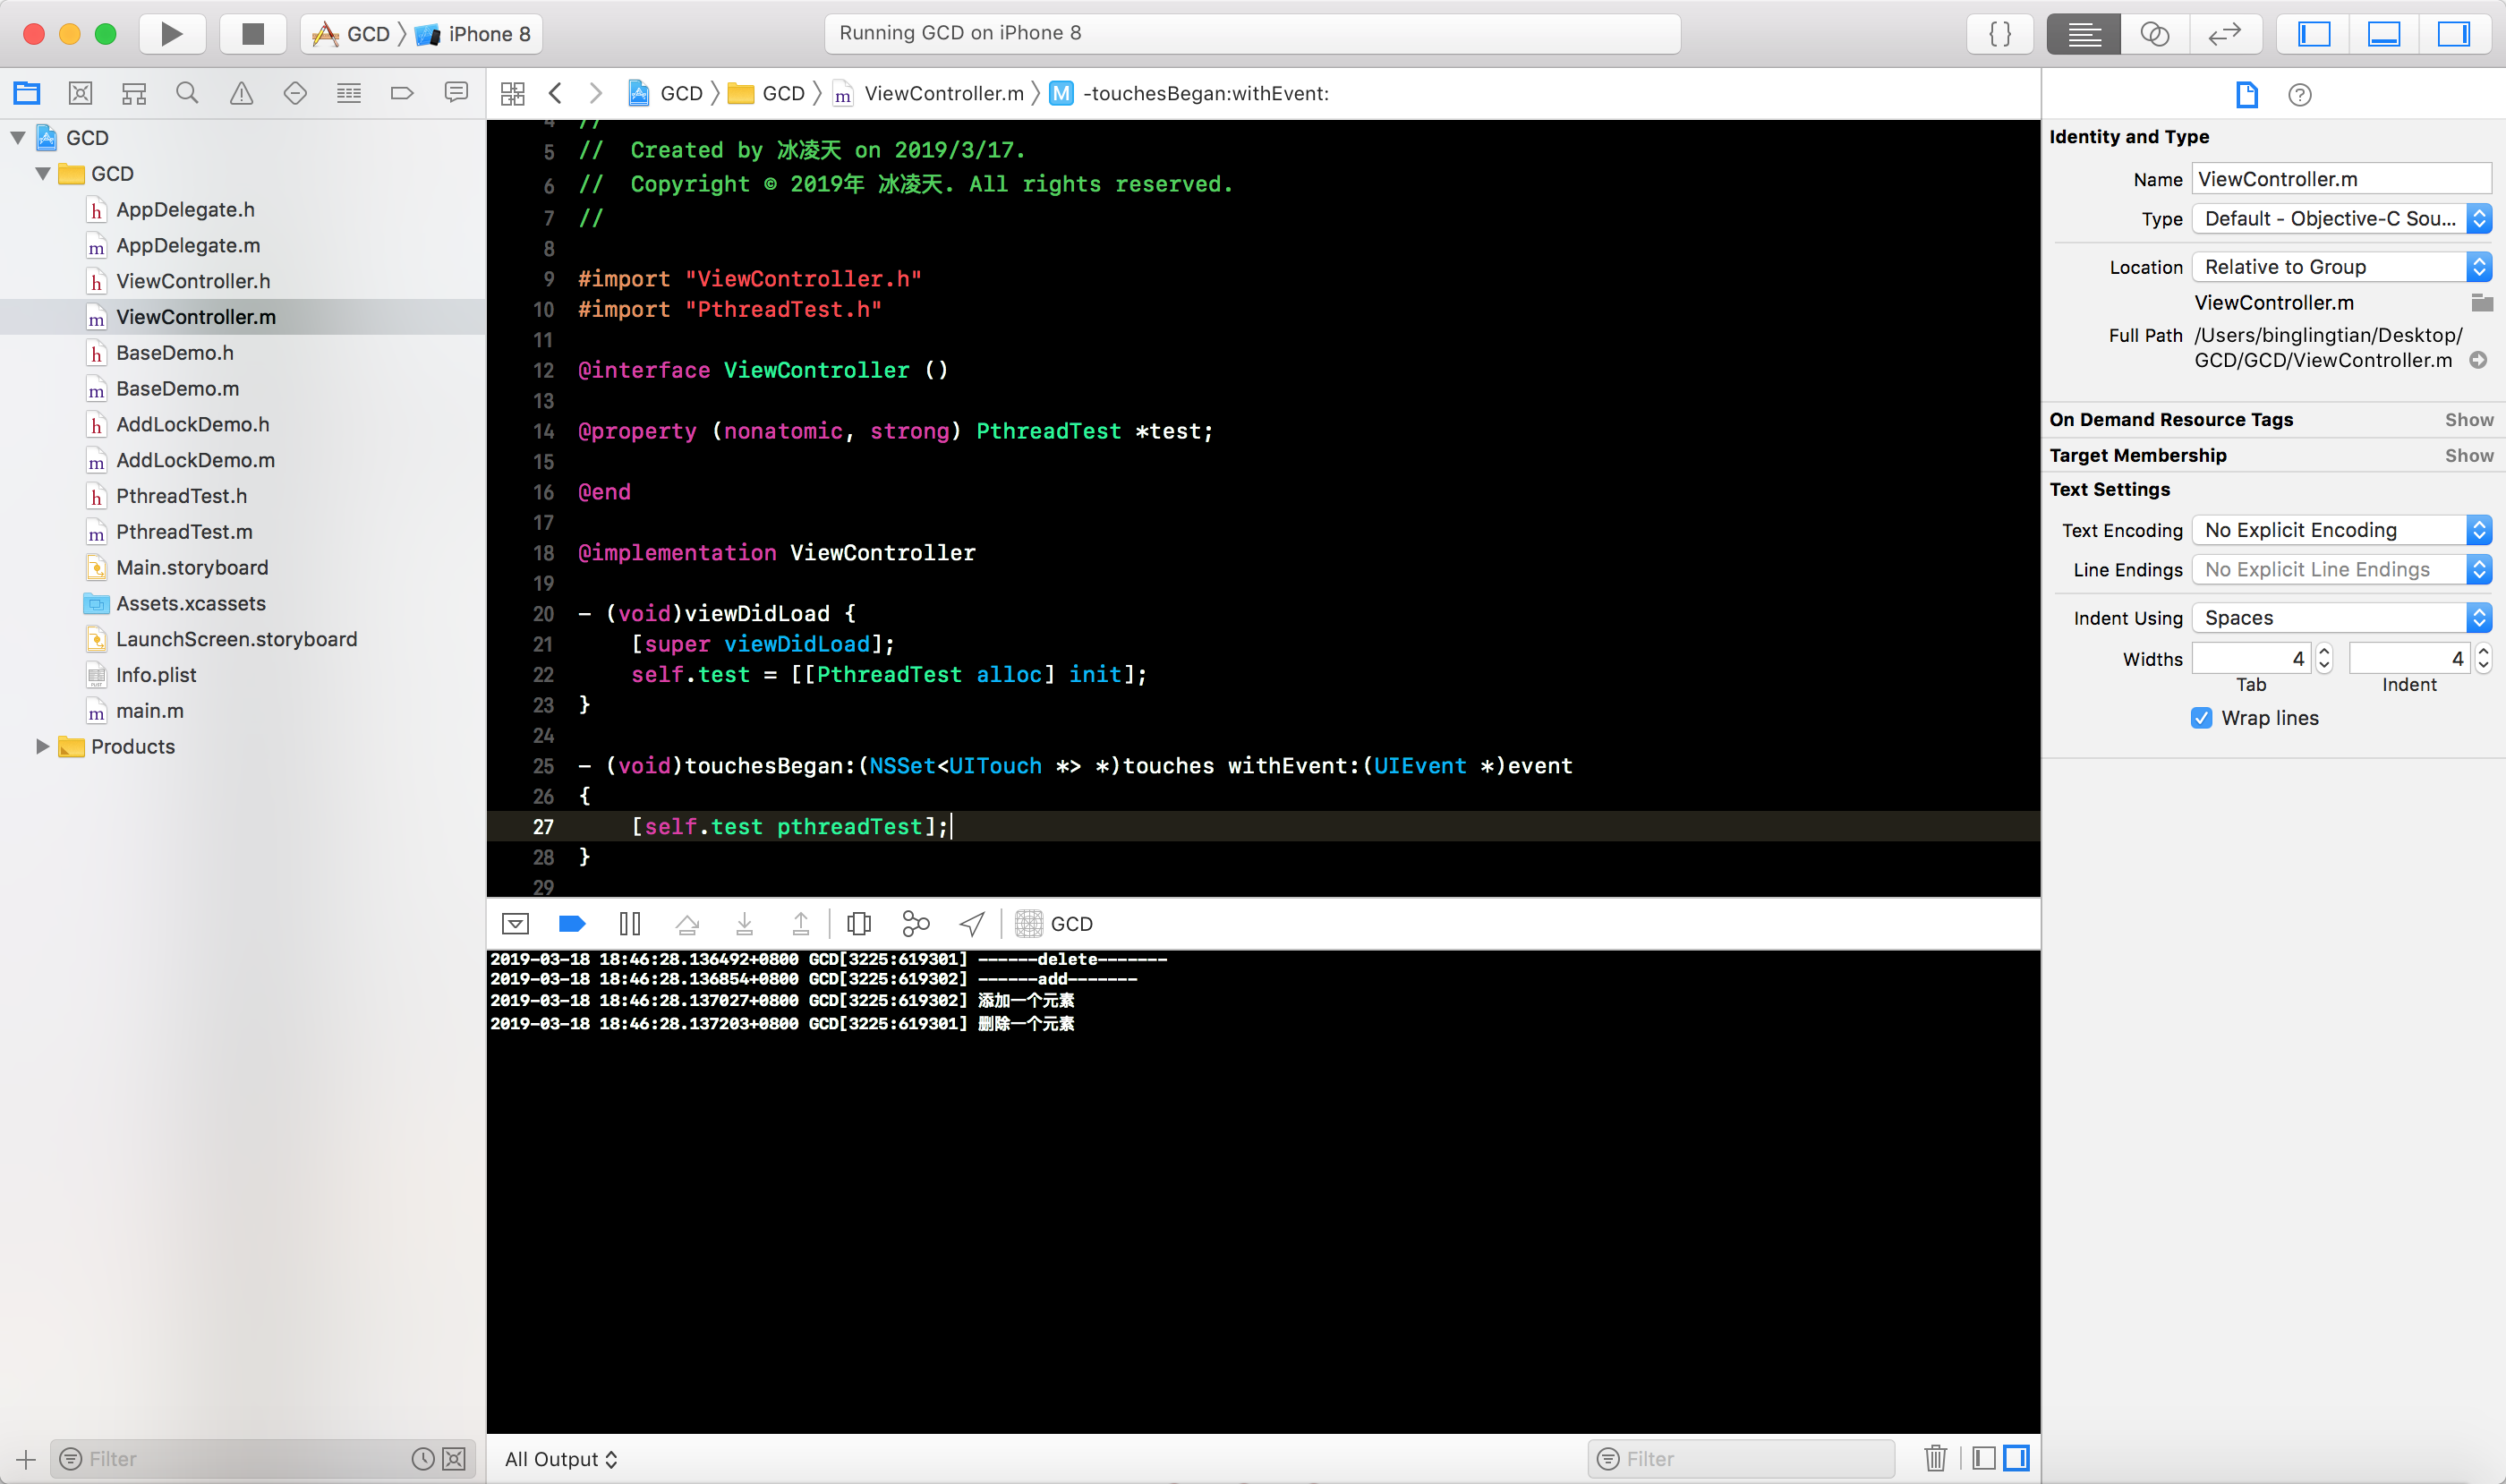Show the variables view pane button

[1984, 1459]
